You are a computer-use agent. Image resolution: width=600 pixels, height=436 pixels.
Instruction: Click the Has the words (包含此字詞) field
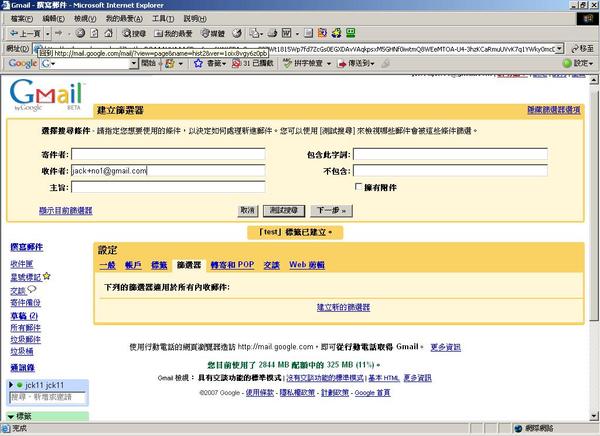pos(450,154)
